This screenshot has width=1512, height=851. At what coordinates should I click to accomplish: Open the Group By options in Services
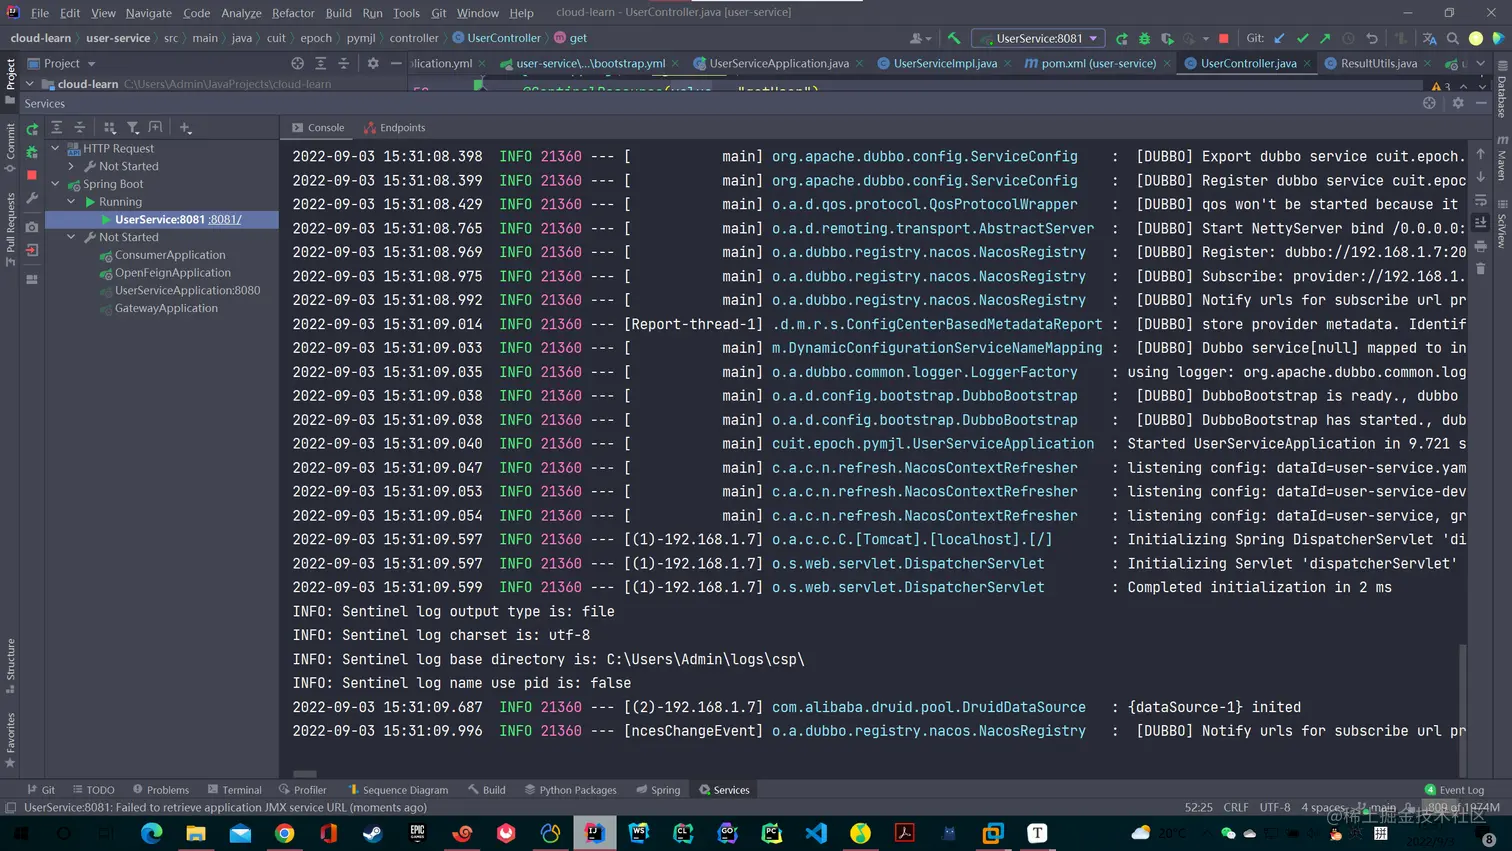tap(110, 128)
